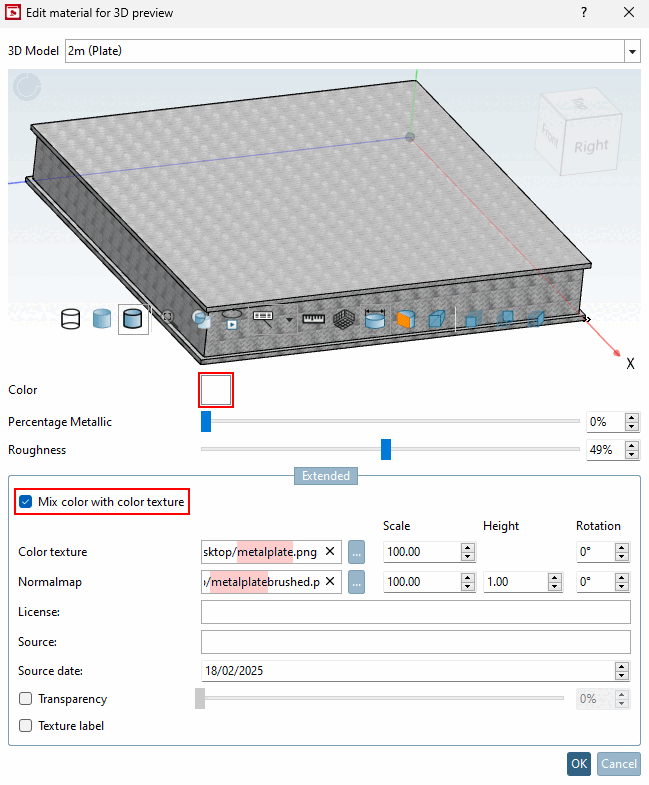Decrease the Color texture Scale value

(468, 557)
